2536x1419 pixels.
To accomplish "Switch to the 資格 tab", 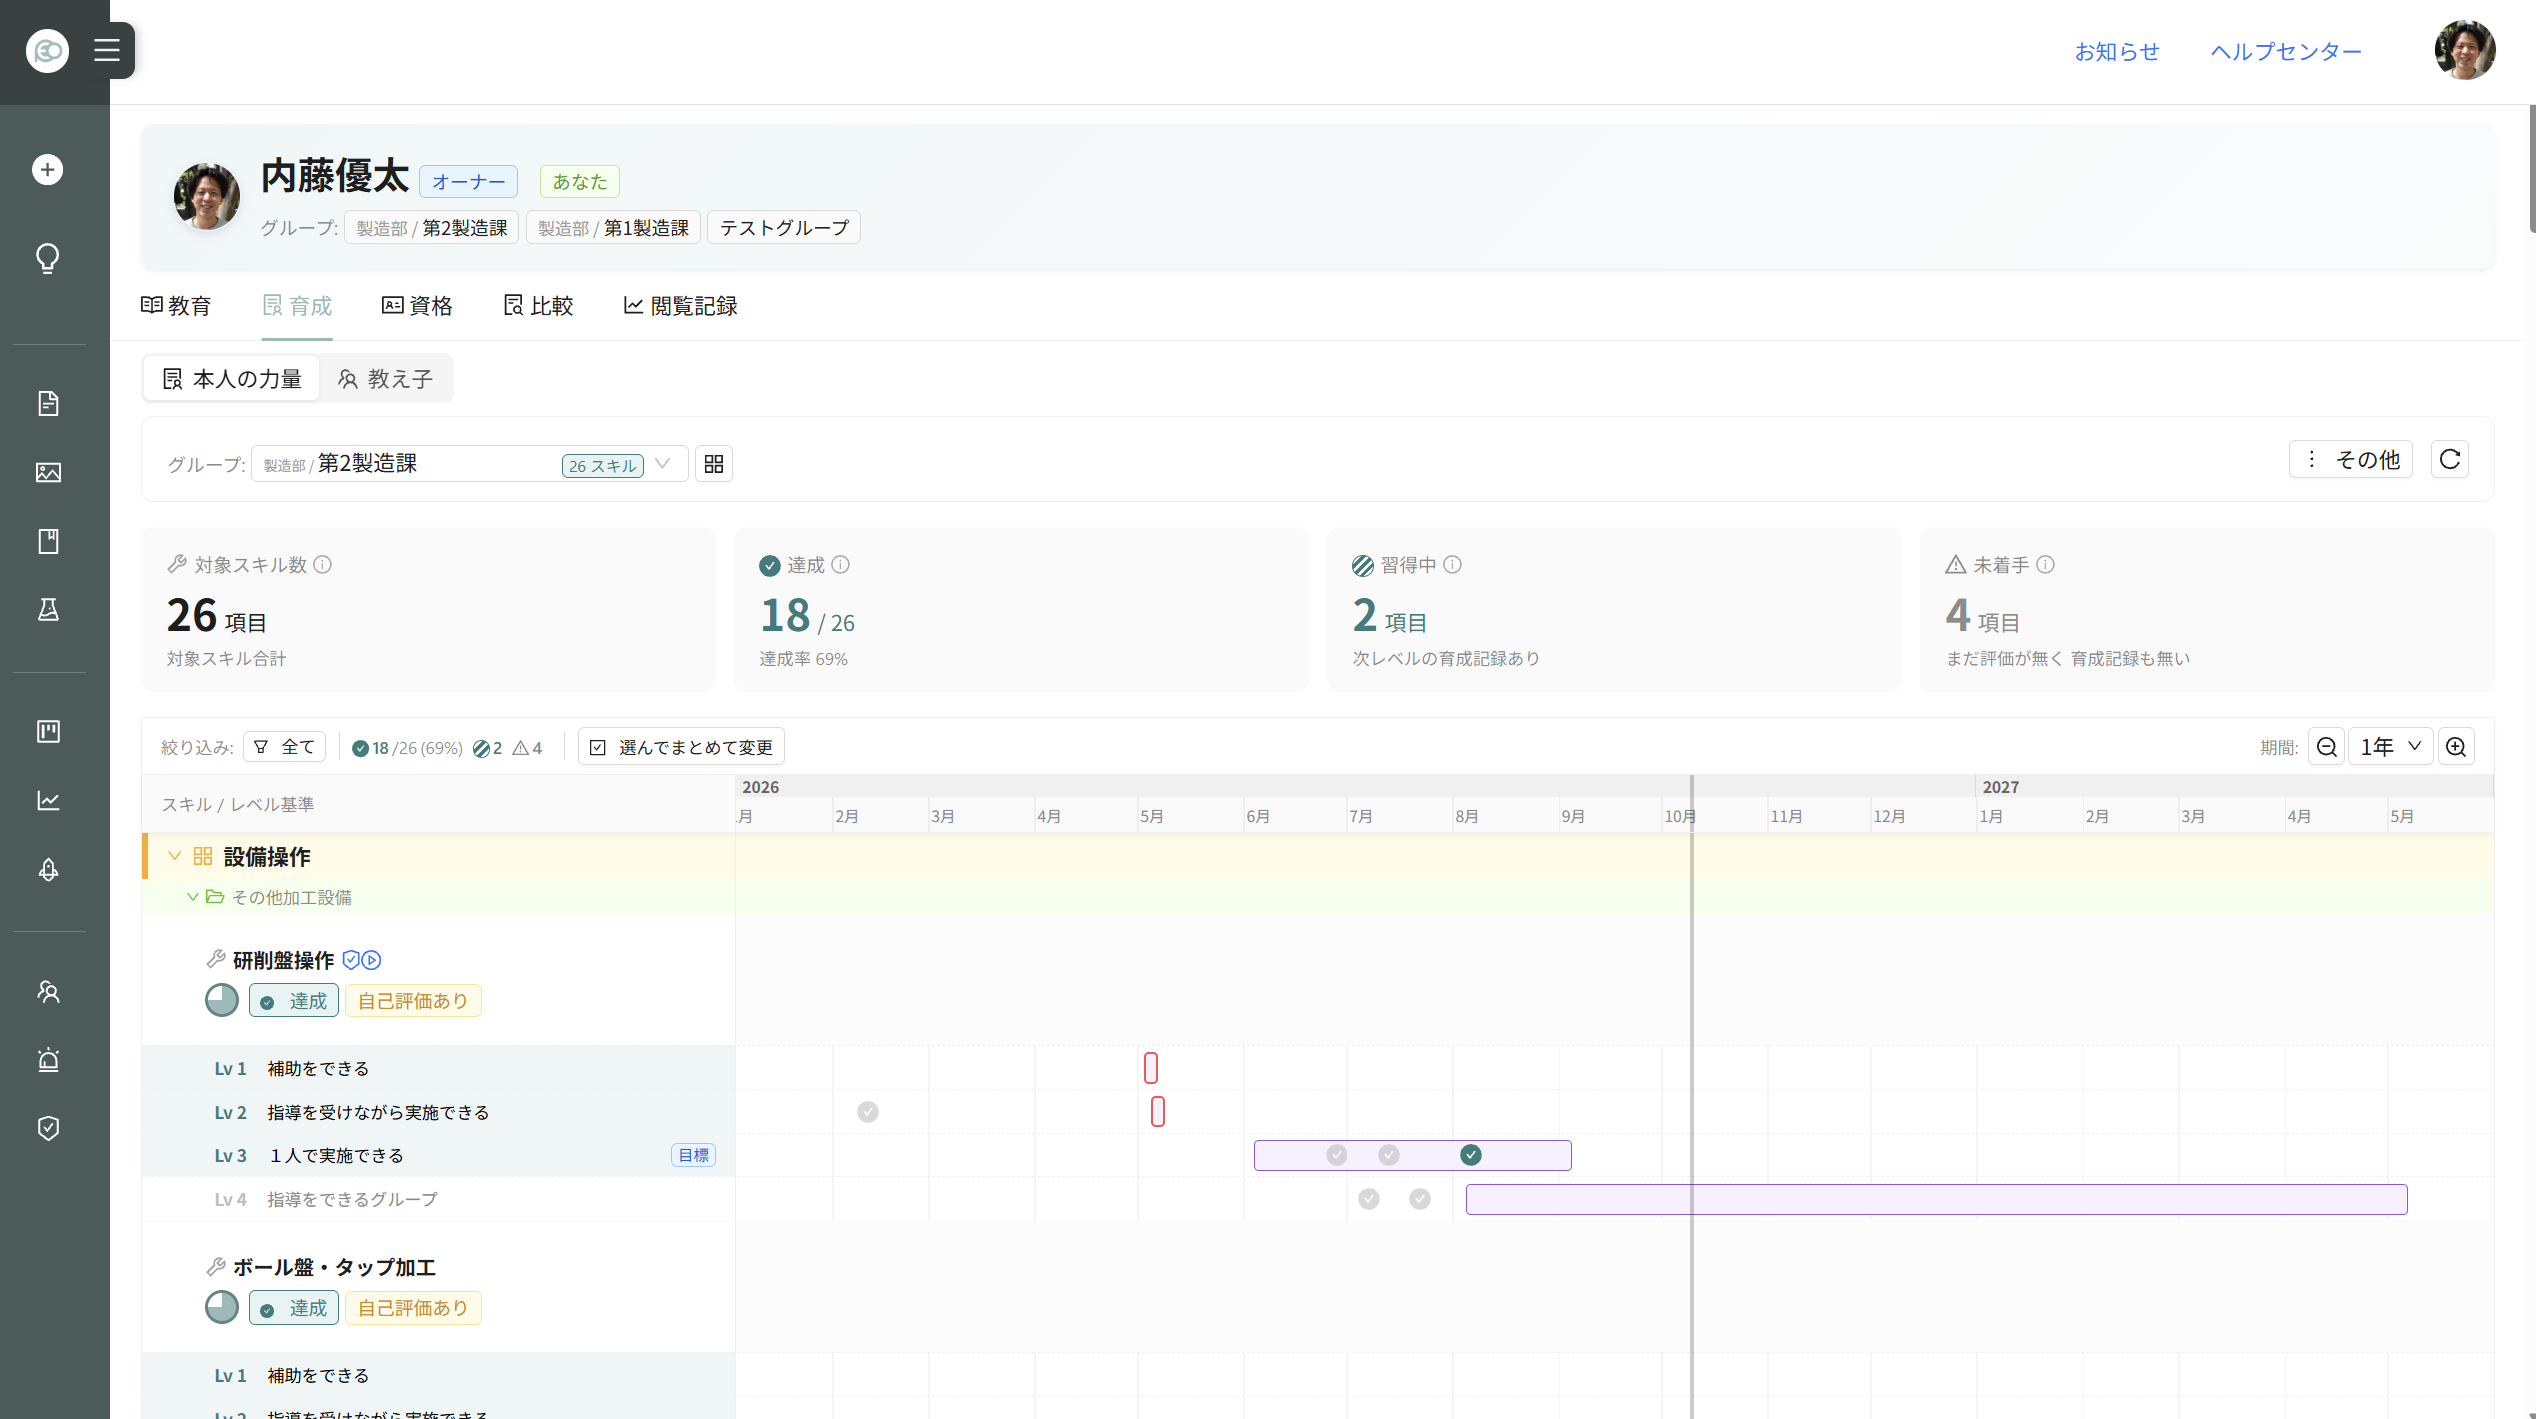I will [418, 306].
